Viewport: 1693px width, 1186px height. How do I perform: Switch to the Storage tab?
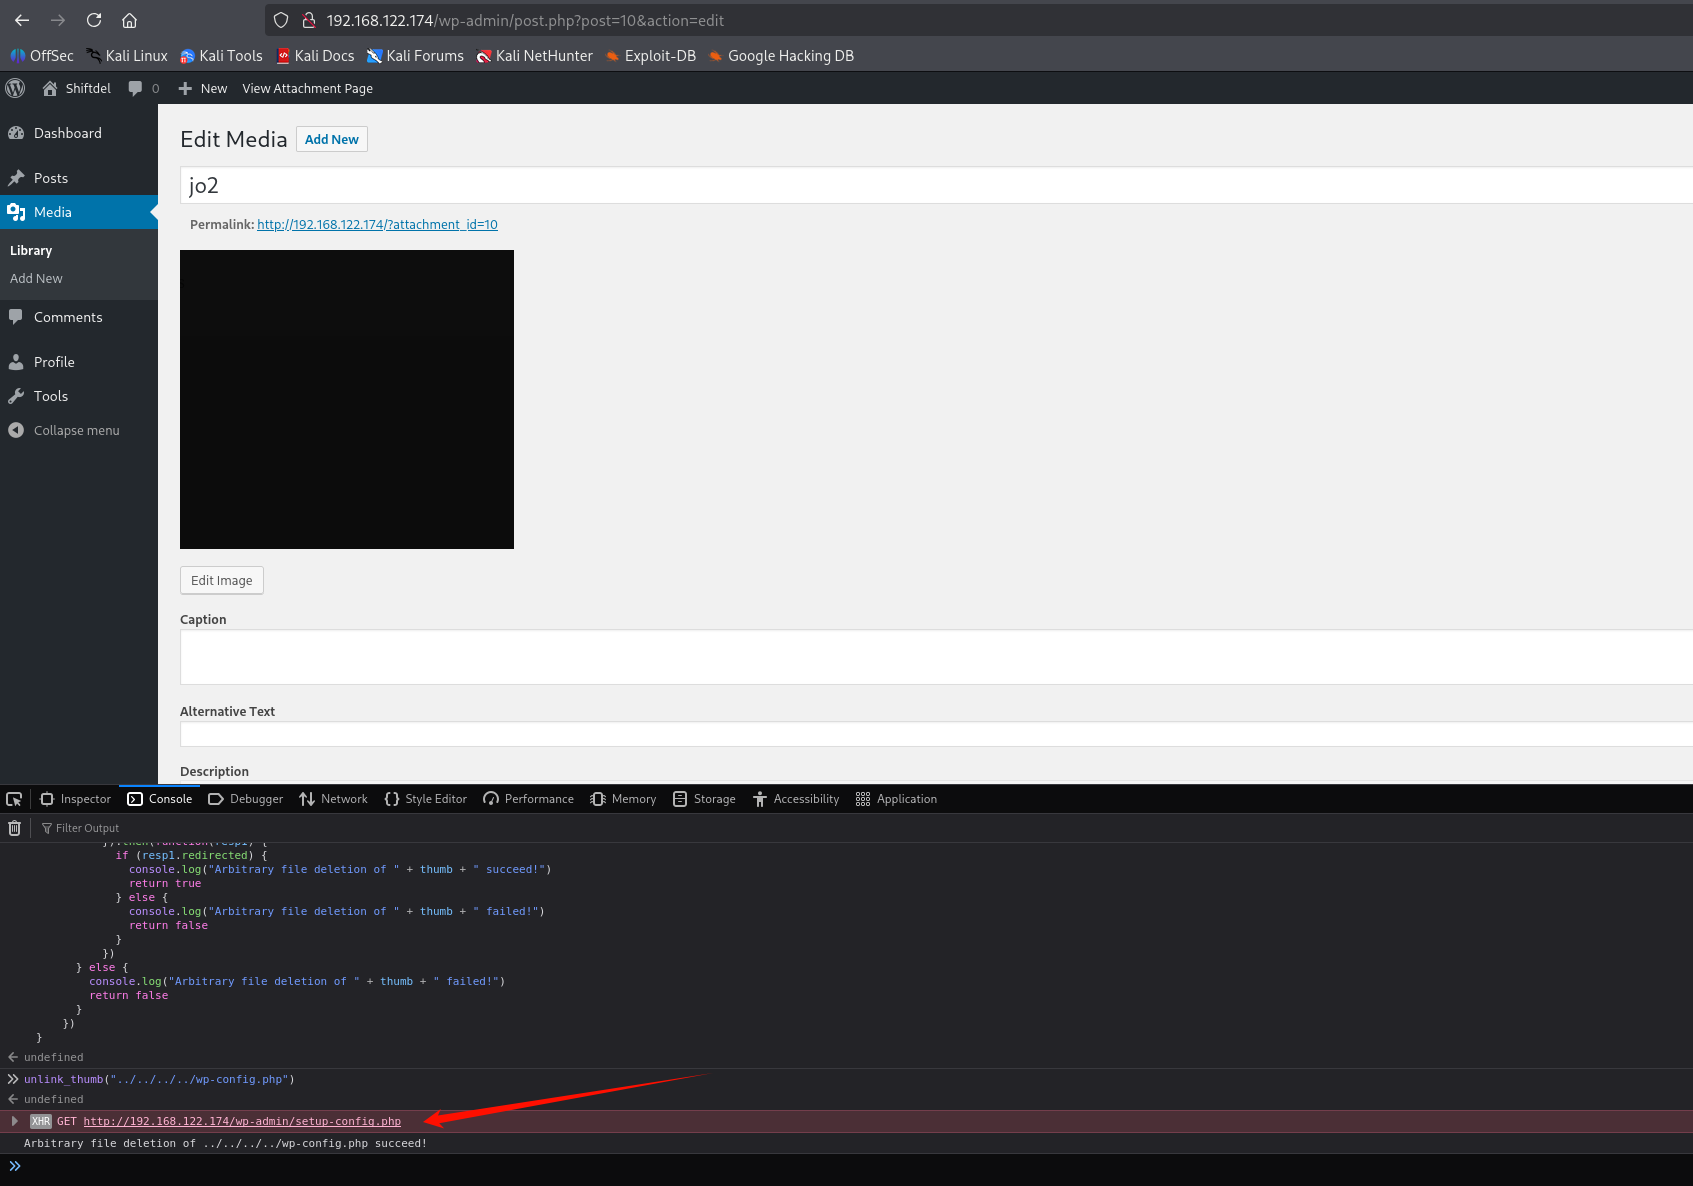[704, 799]
